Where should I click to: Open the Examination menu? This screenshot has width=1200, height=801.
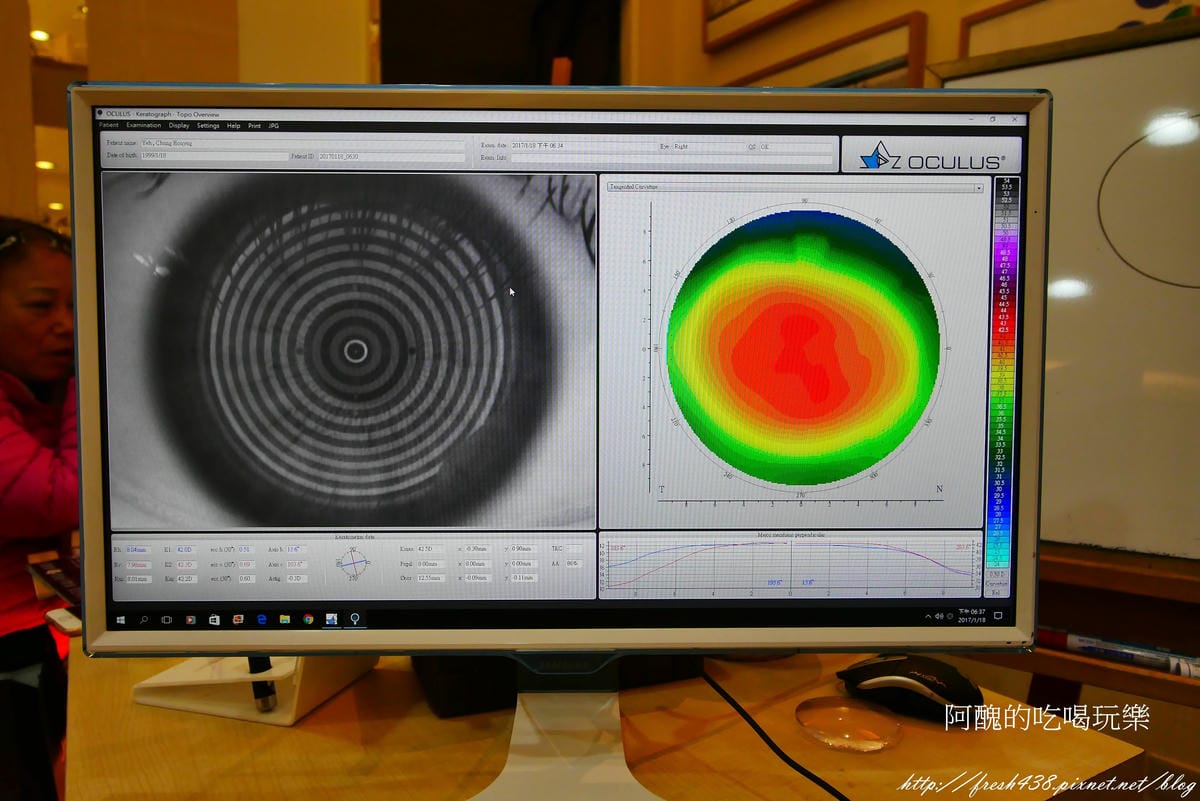(144, 125)
